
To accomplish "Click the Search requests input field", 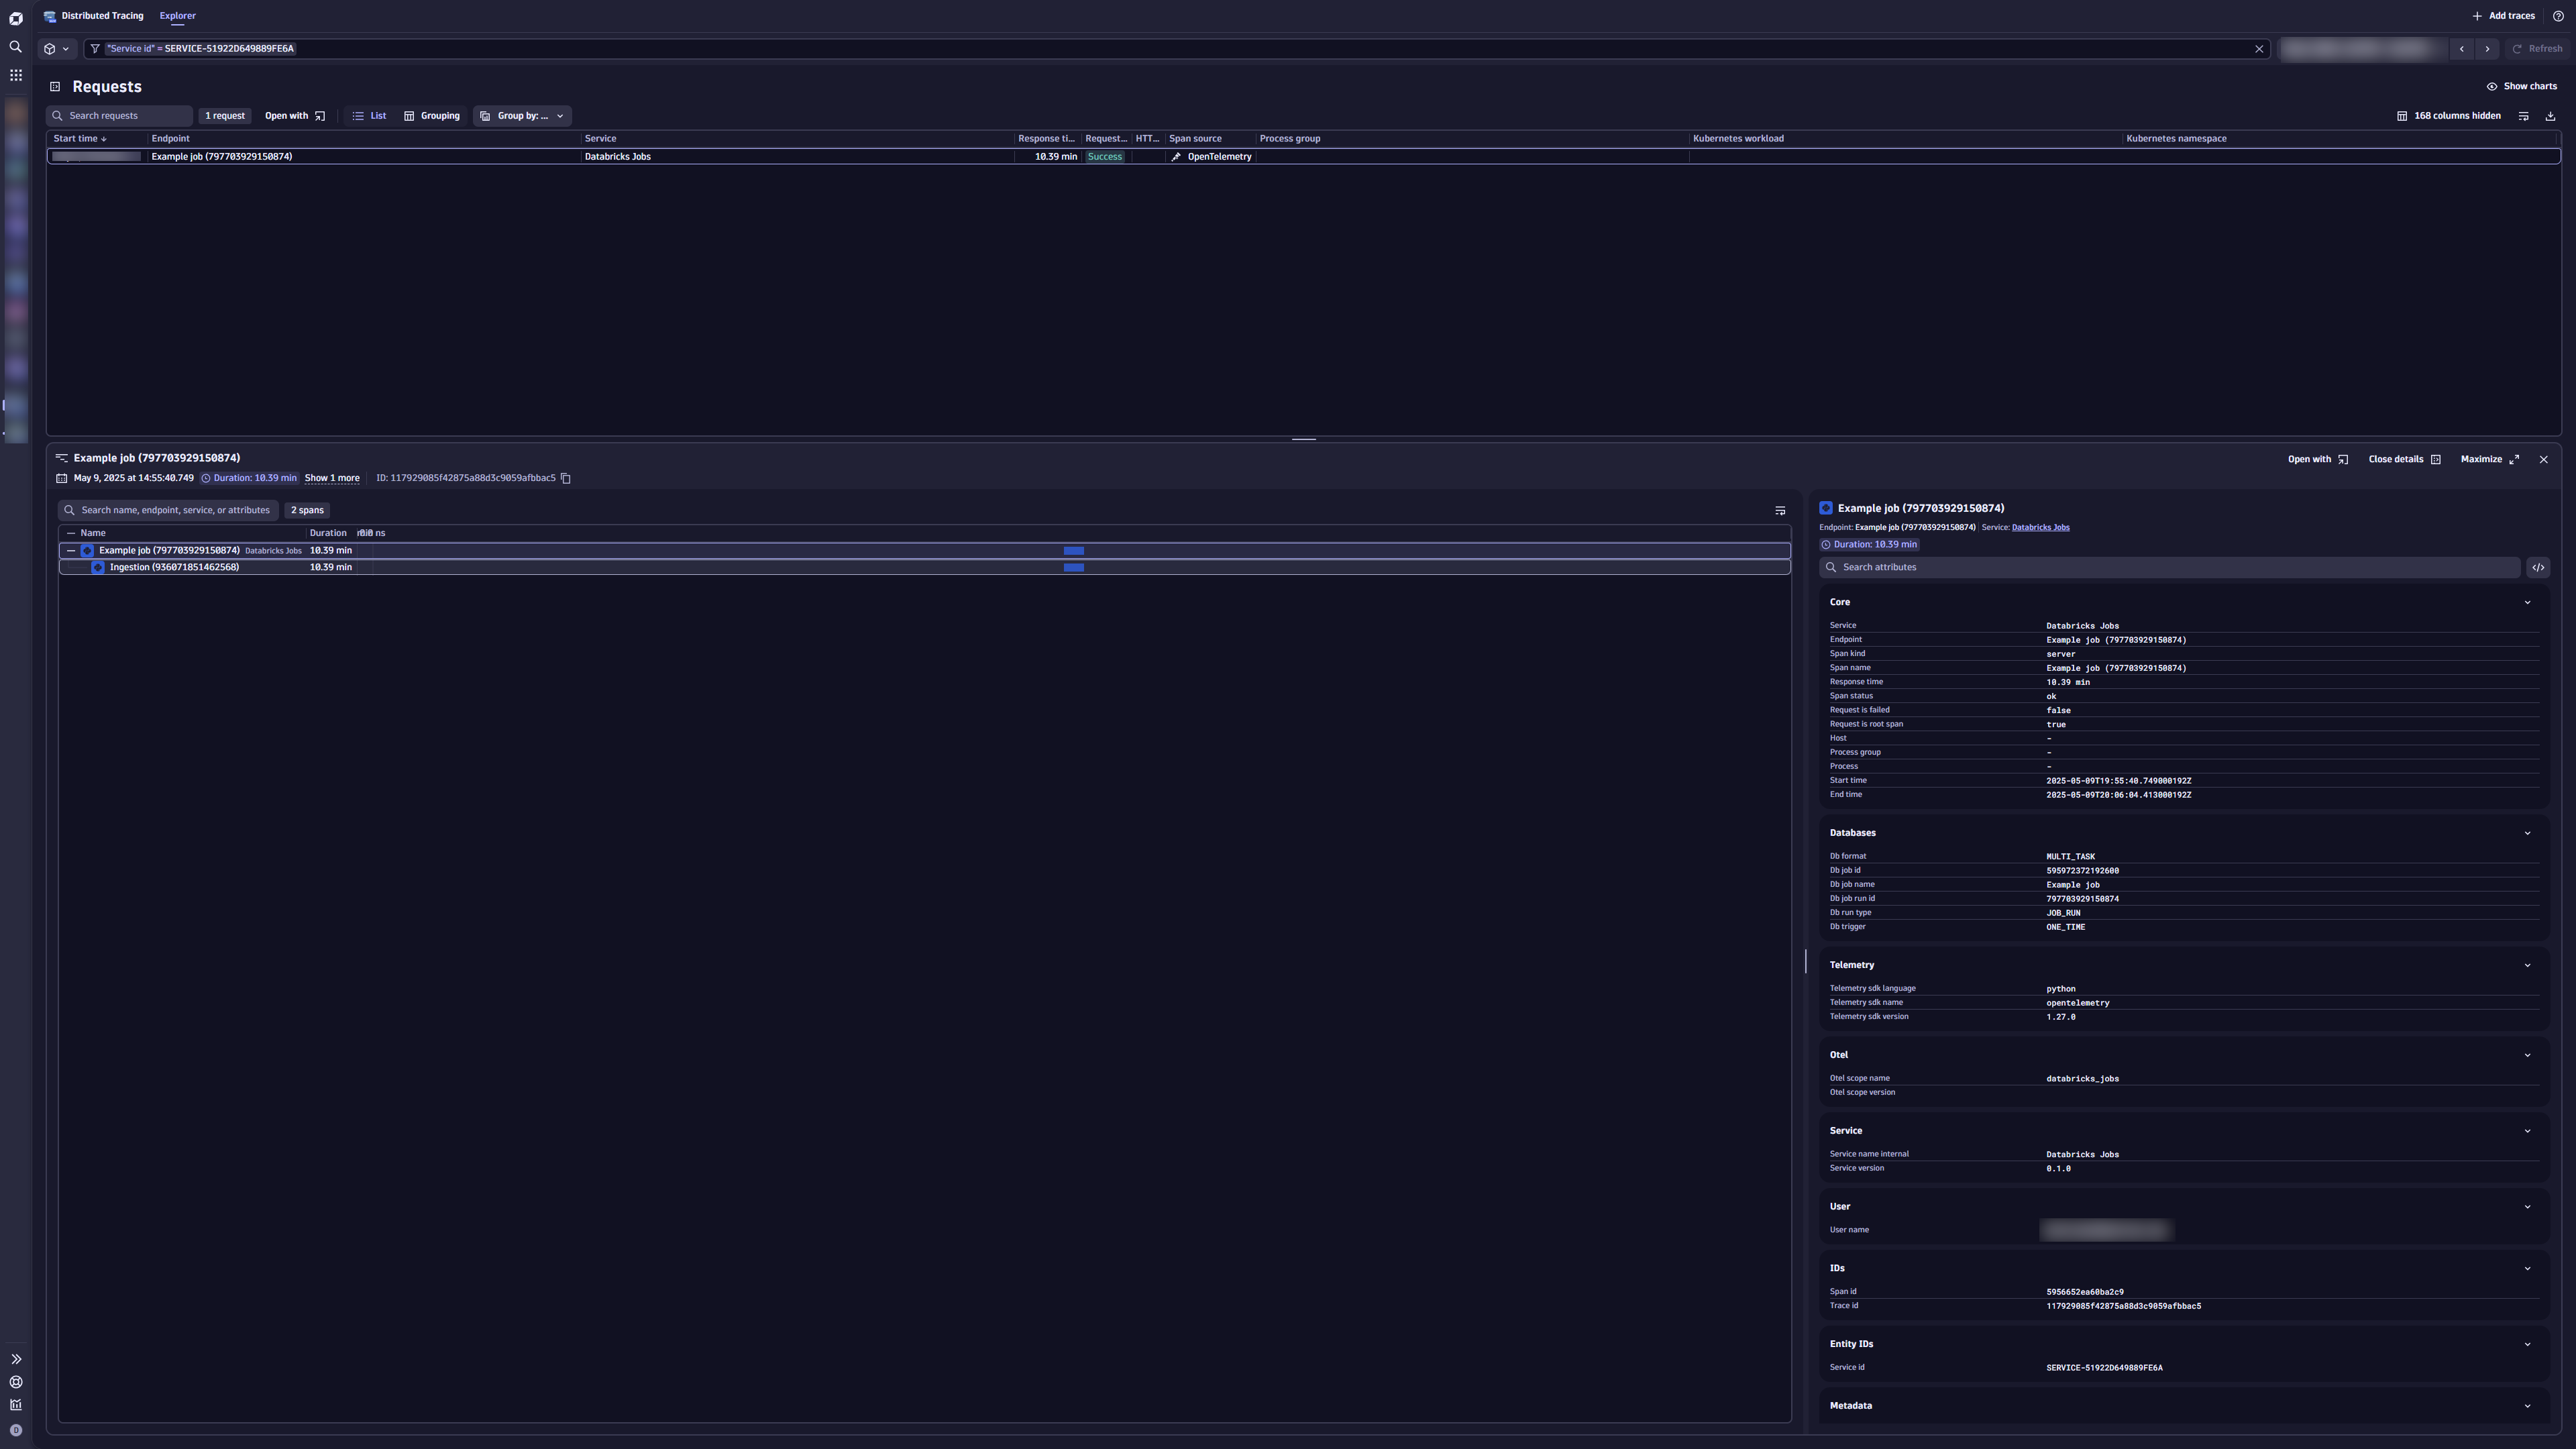I will pos(119,116).
